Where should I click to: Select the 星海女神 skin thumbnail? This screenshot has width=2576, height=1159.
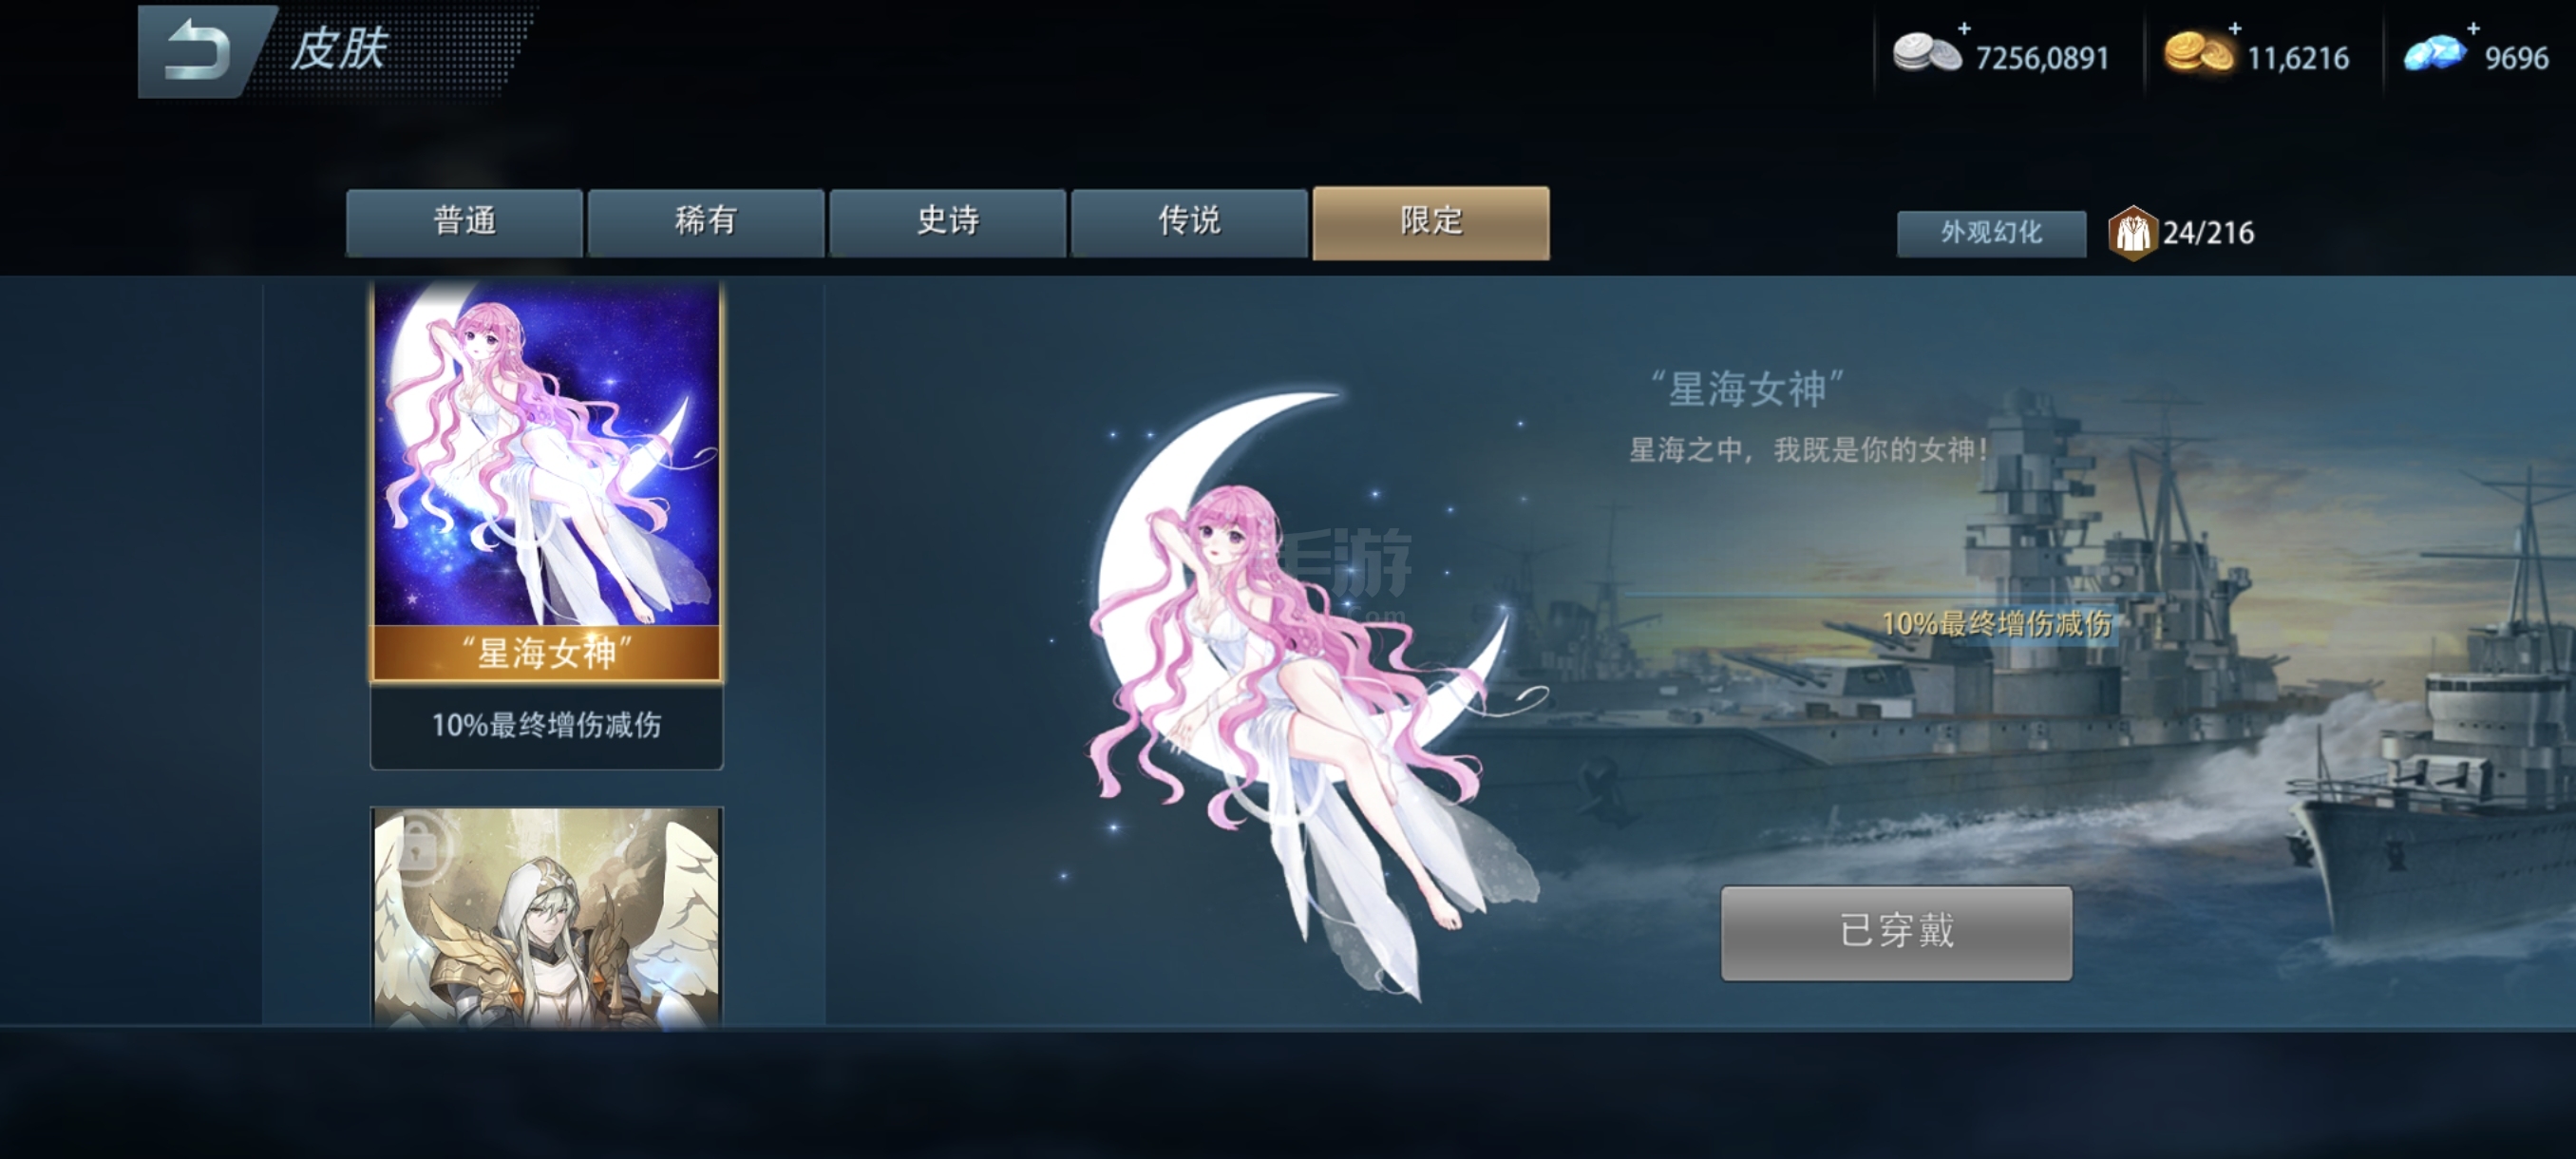click(x=546, y=481)
